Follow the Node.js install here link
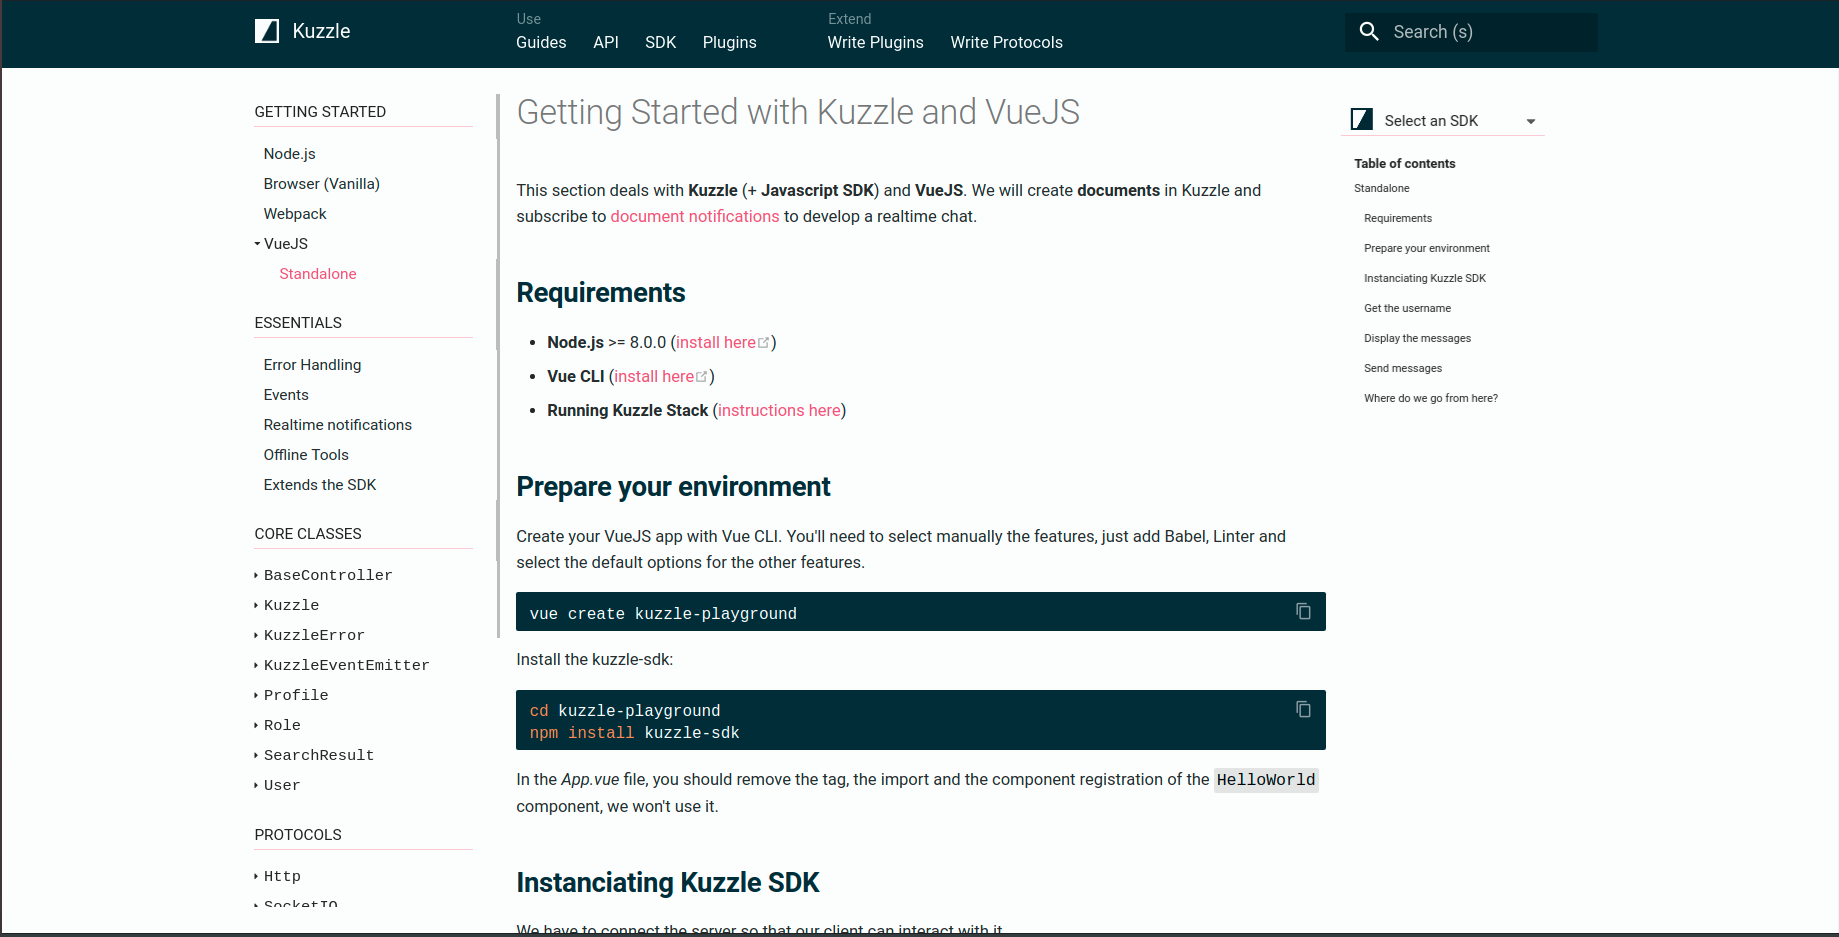The image size is (1839, 937). (716, 342)
